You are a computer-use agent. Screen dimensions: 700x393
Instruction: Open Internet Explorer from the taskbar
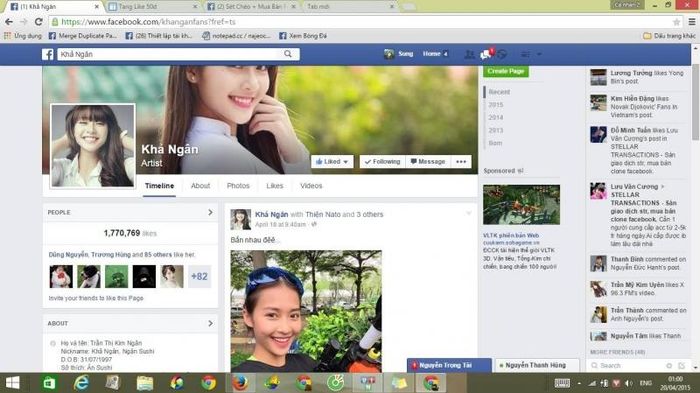pyautogui.click(x=81, y=383)
